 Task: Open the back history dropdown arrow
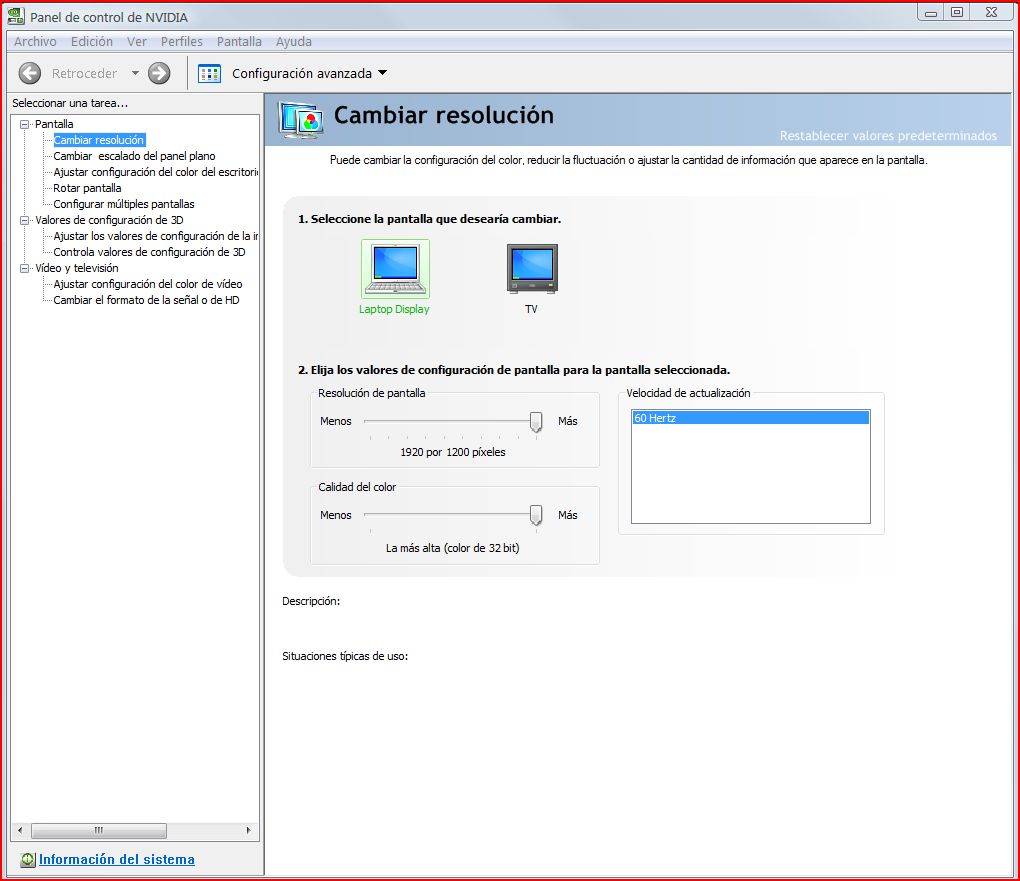click(x=135, y=73)
